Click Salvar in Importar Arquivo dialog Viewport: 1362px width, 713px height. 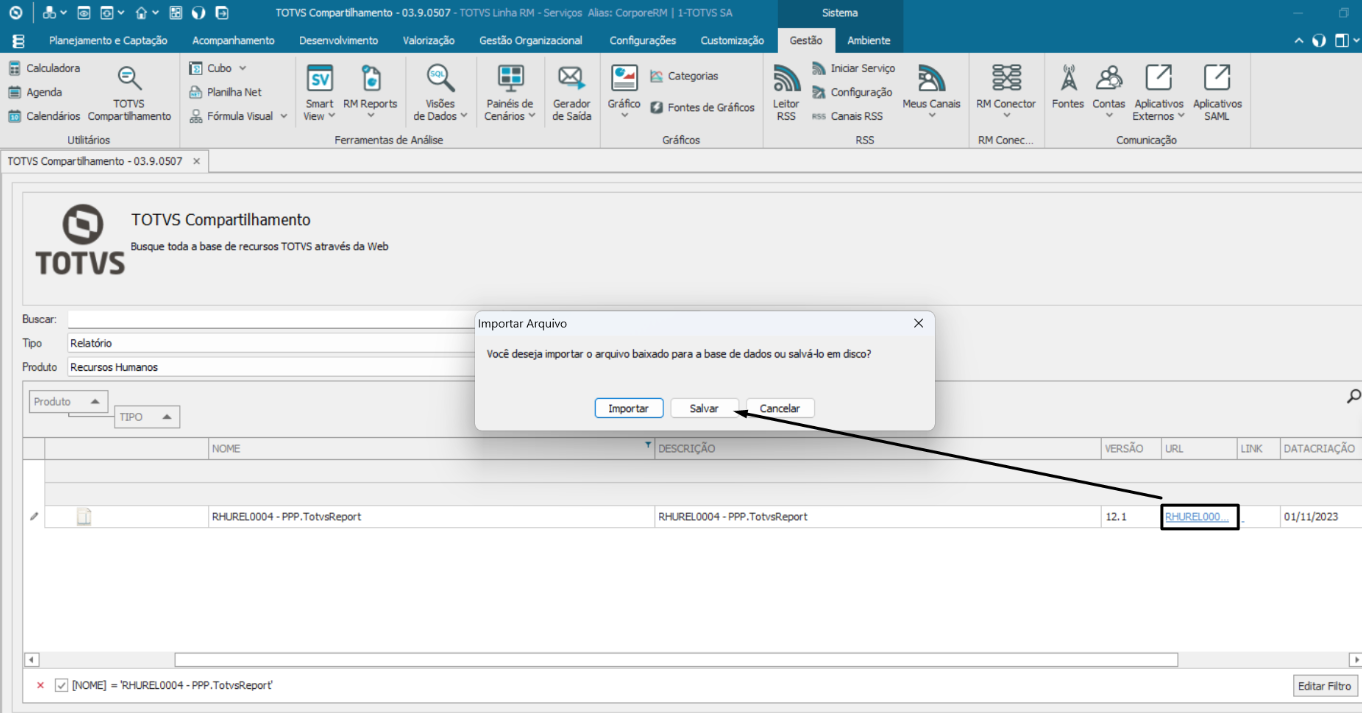pos(704,408)
